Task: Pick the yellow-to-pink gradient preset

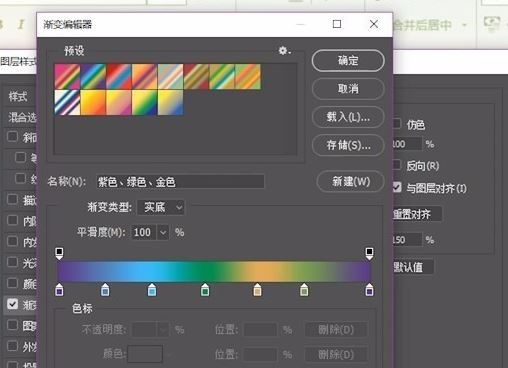Action: 119,103
